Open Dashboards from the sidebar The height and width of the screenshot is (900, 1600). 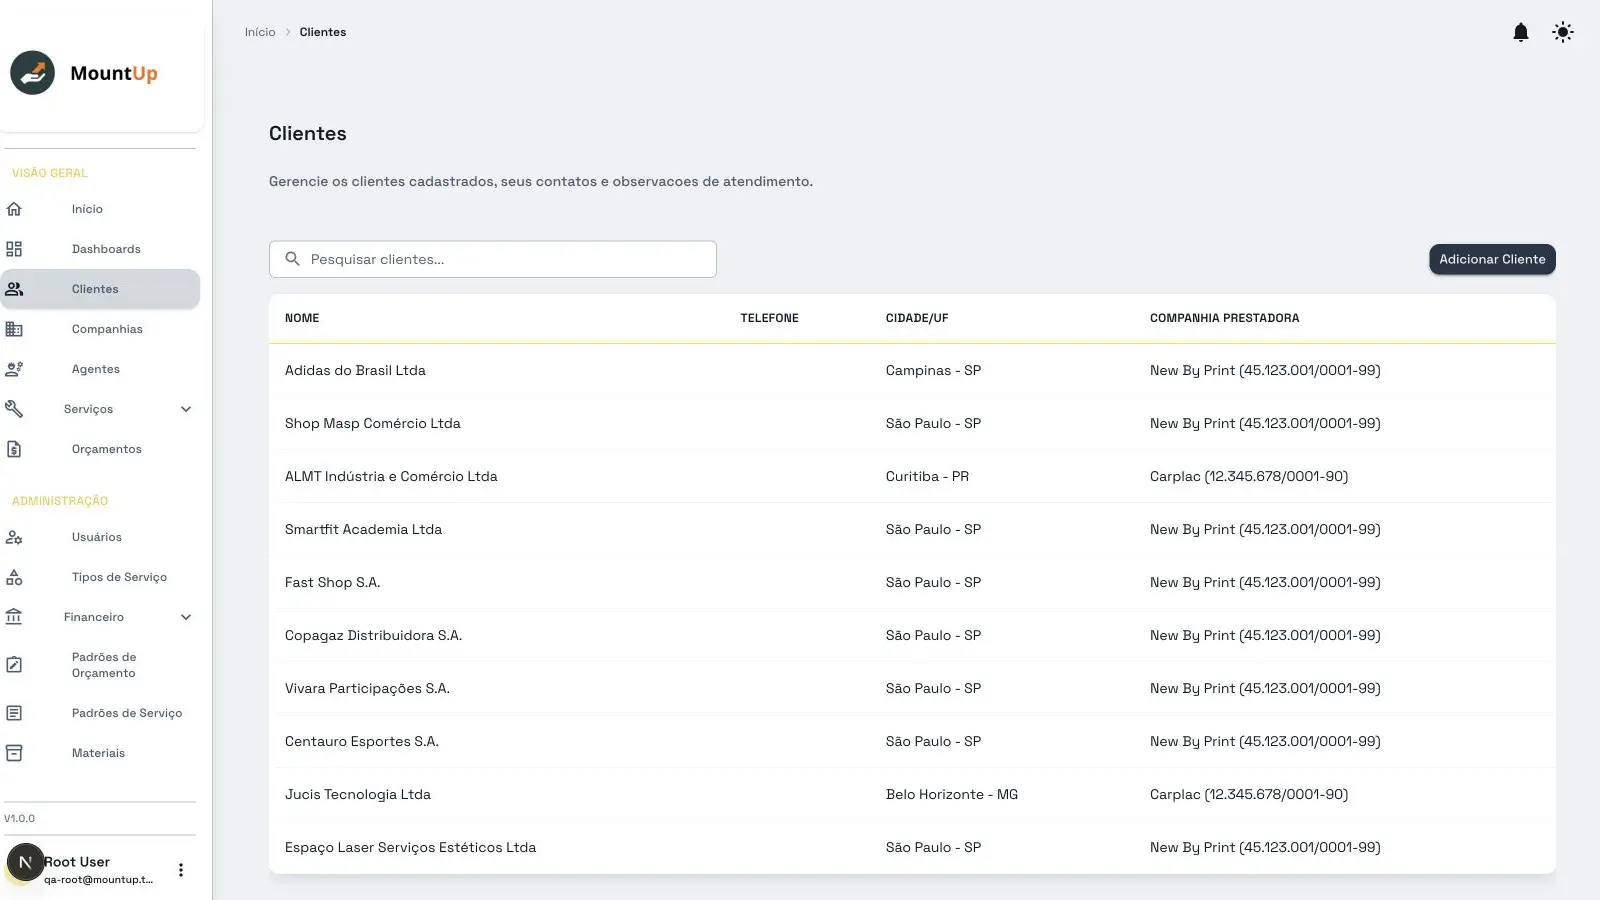click(x=100, y=249)
